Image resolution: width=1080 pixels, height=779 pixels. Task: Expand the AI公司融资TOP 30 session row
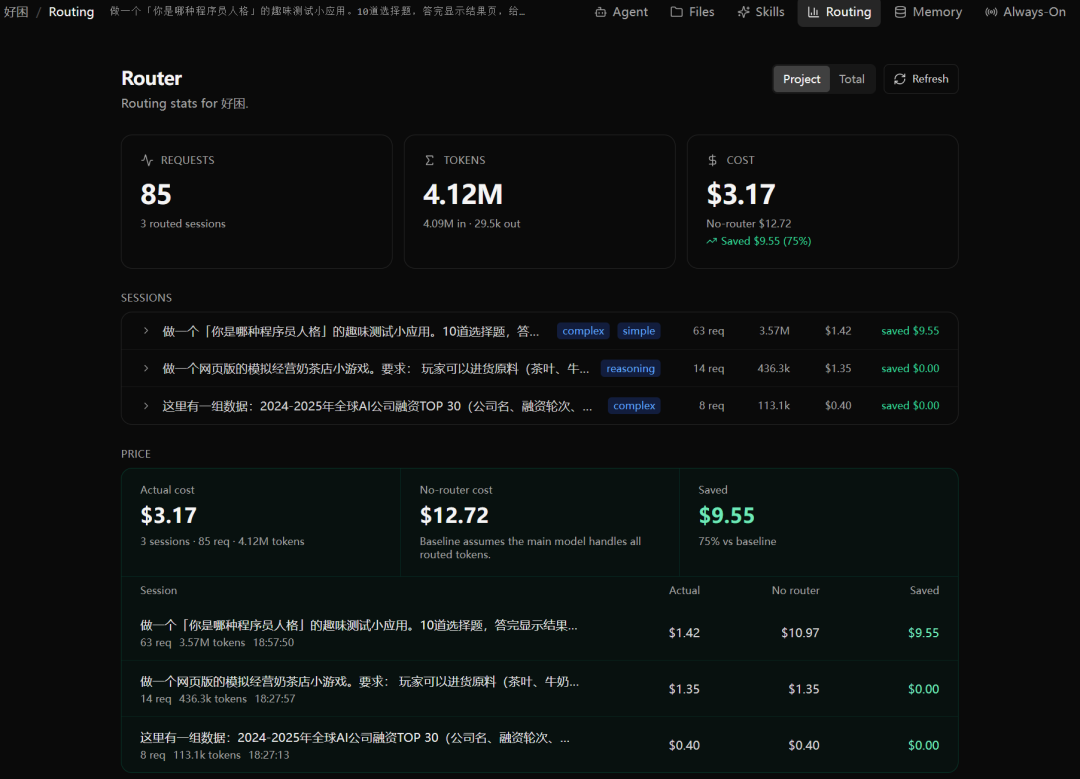coord(145,406)
